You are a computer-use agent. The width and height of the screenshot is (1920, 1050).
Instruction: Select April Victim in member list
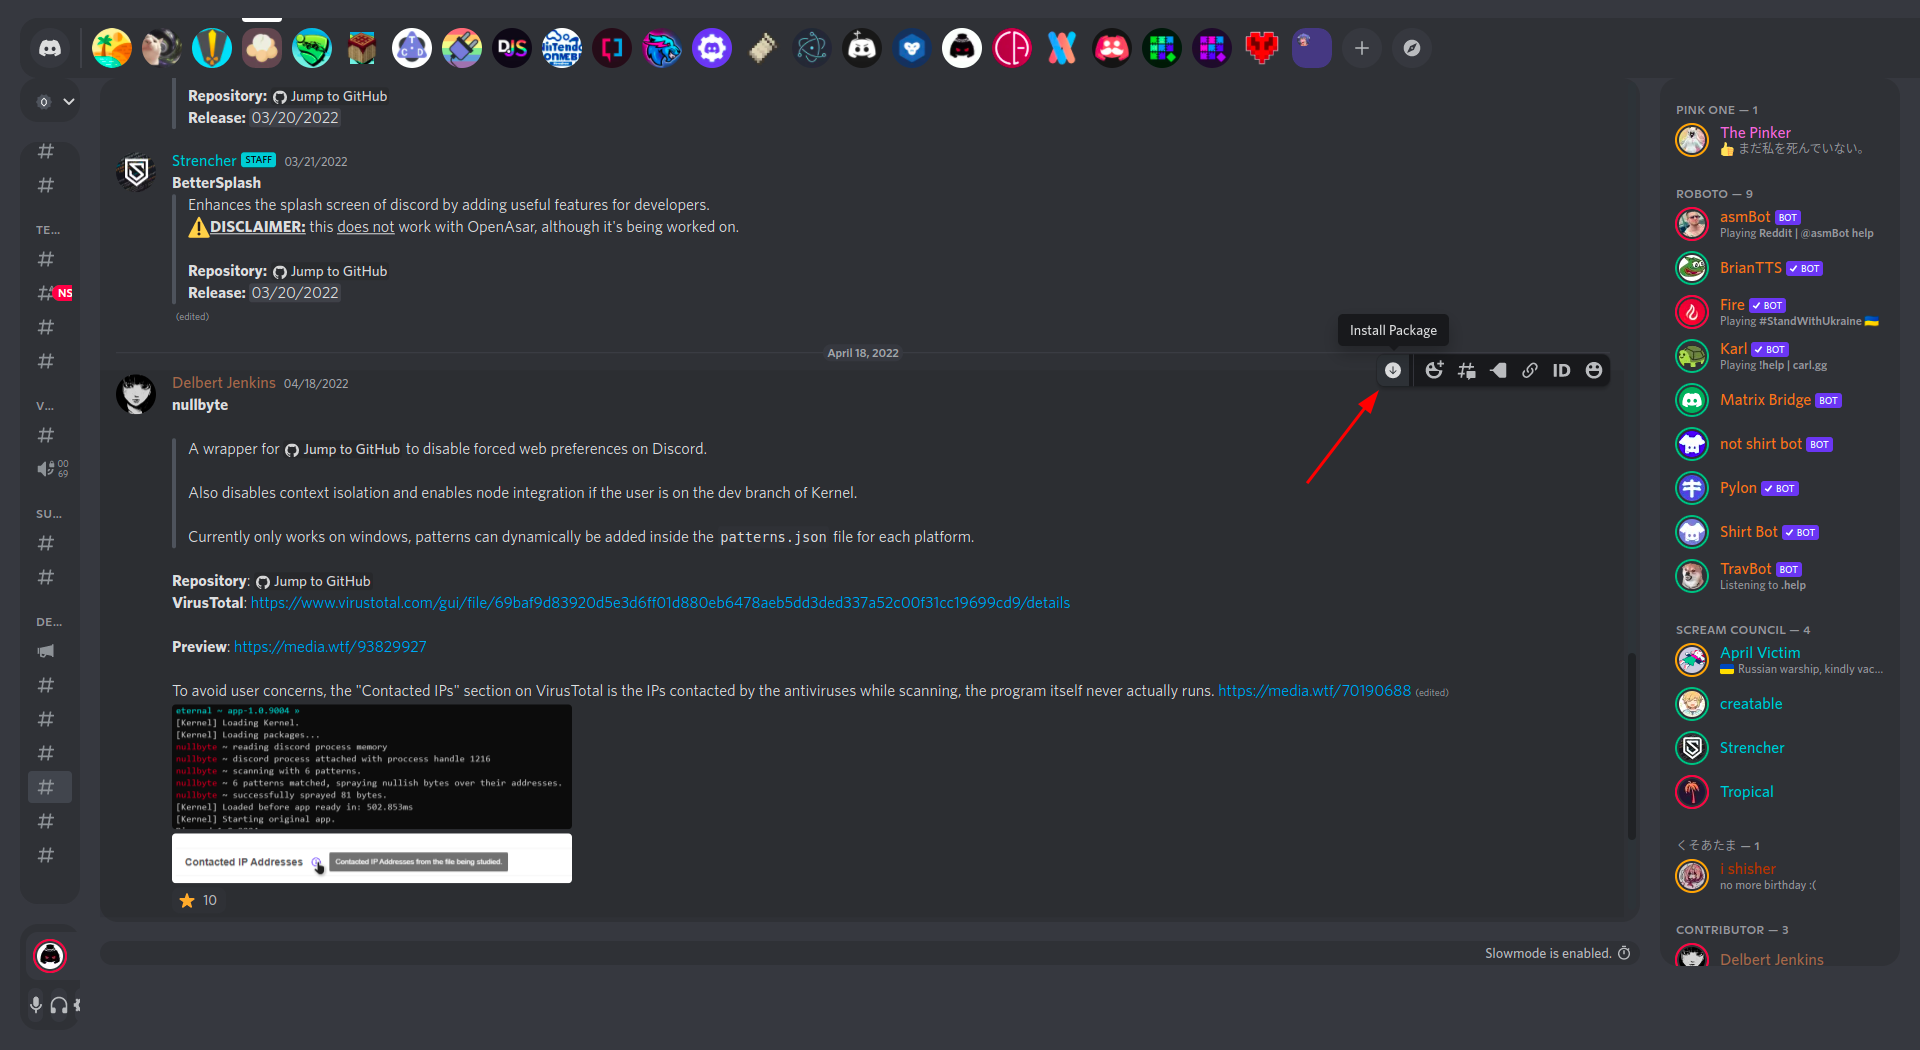point(1781,660)
